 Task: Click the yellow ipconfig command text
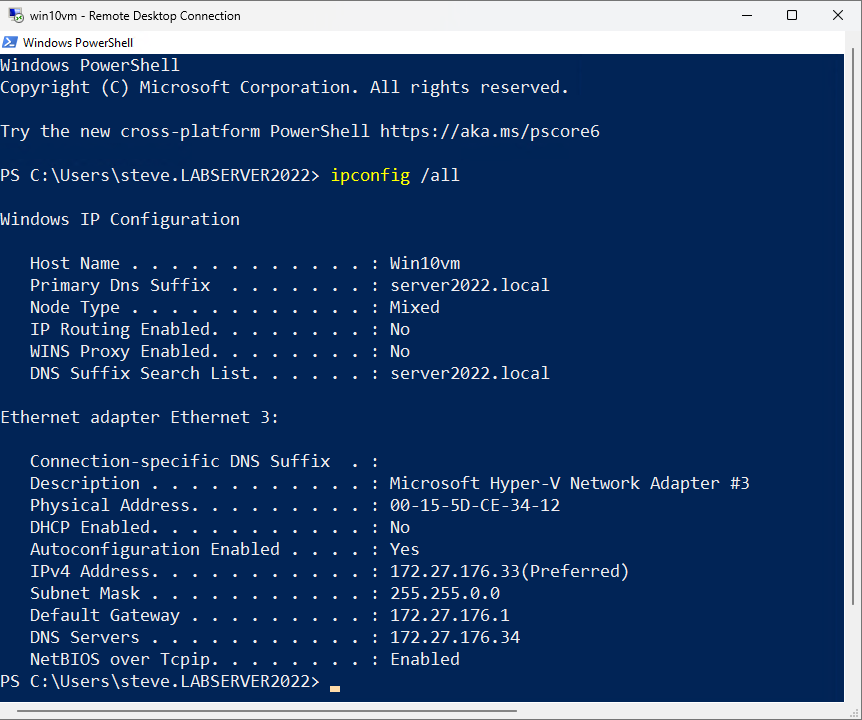tap(370, 176)
